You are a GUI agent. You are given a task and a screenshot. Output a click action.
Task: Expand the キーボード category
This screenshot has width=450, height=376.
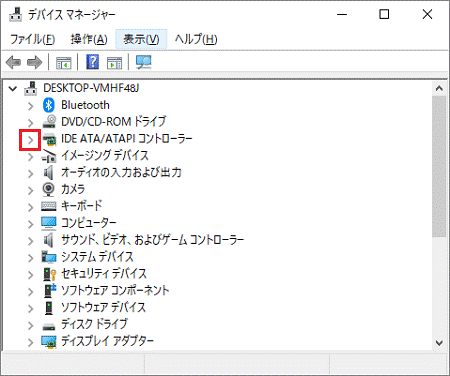click(31, 207)
